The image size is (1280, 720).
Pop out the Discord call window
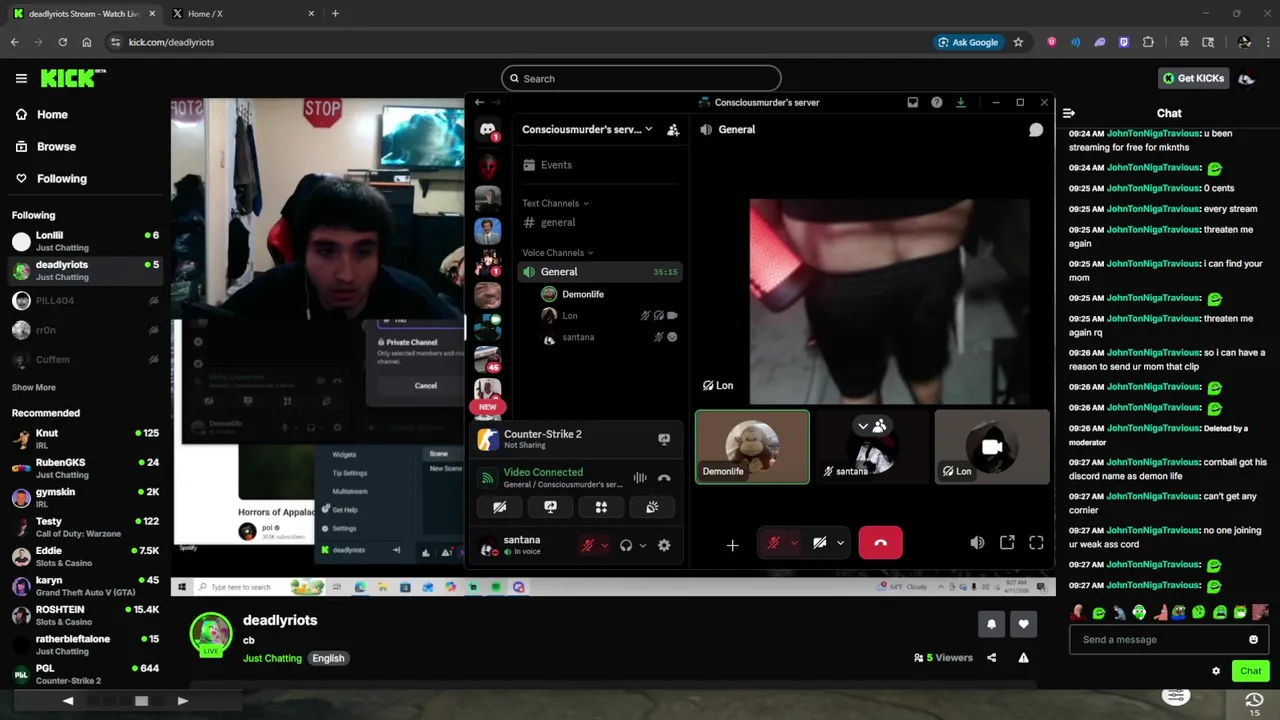pos(1007,543)
